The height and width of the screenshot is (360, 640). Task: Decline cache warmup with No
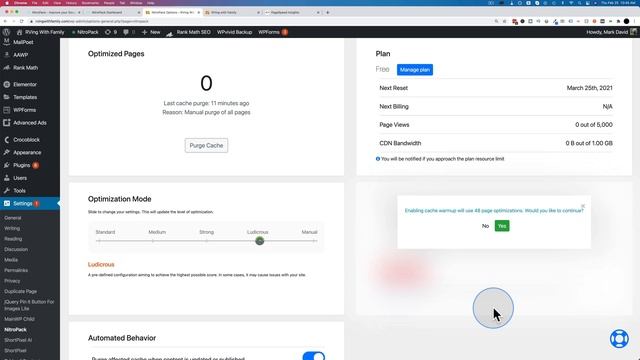(485, 226)
